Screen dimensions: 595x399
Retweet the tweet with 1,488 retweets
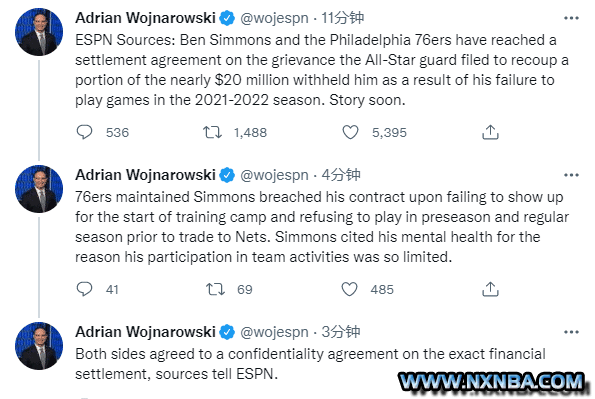(x=212, y=132)
